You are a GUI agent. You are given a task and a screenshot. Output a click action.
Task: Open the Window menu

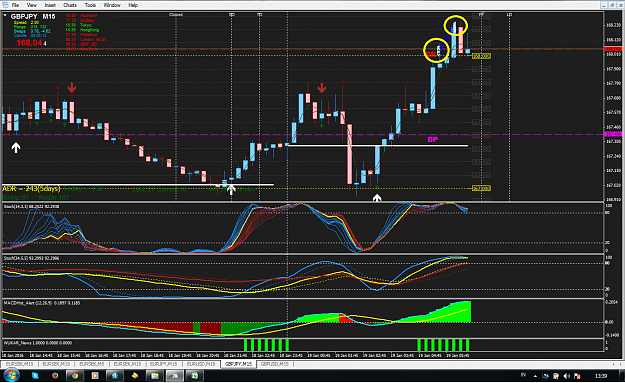[x=112, y=5]
